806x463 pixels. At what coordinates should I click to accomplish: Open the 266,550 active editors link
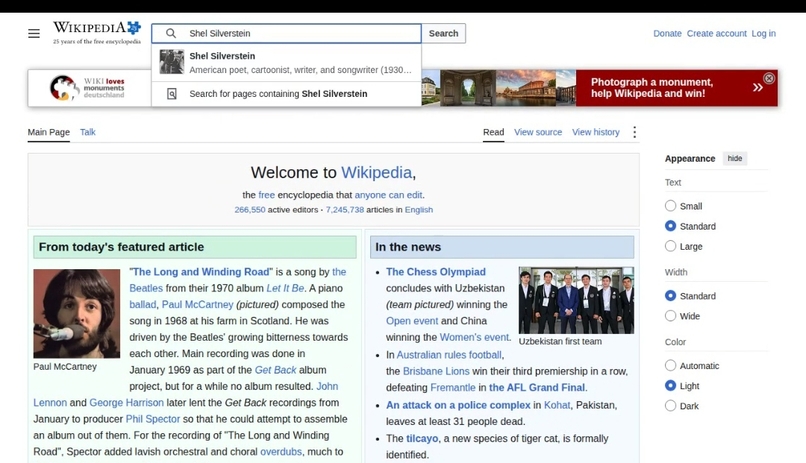point(250,210)
